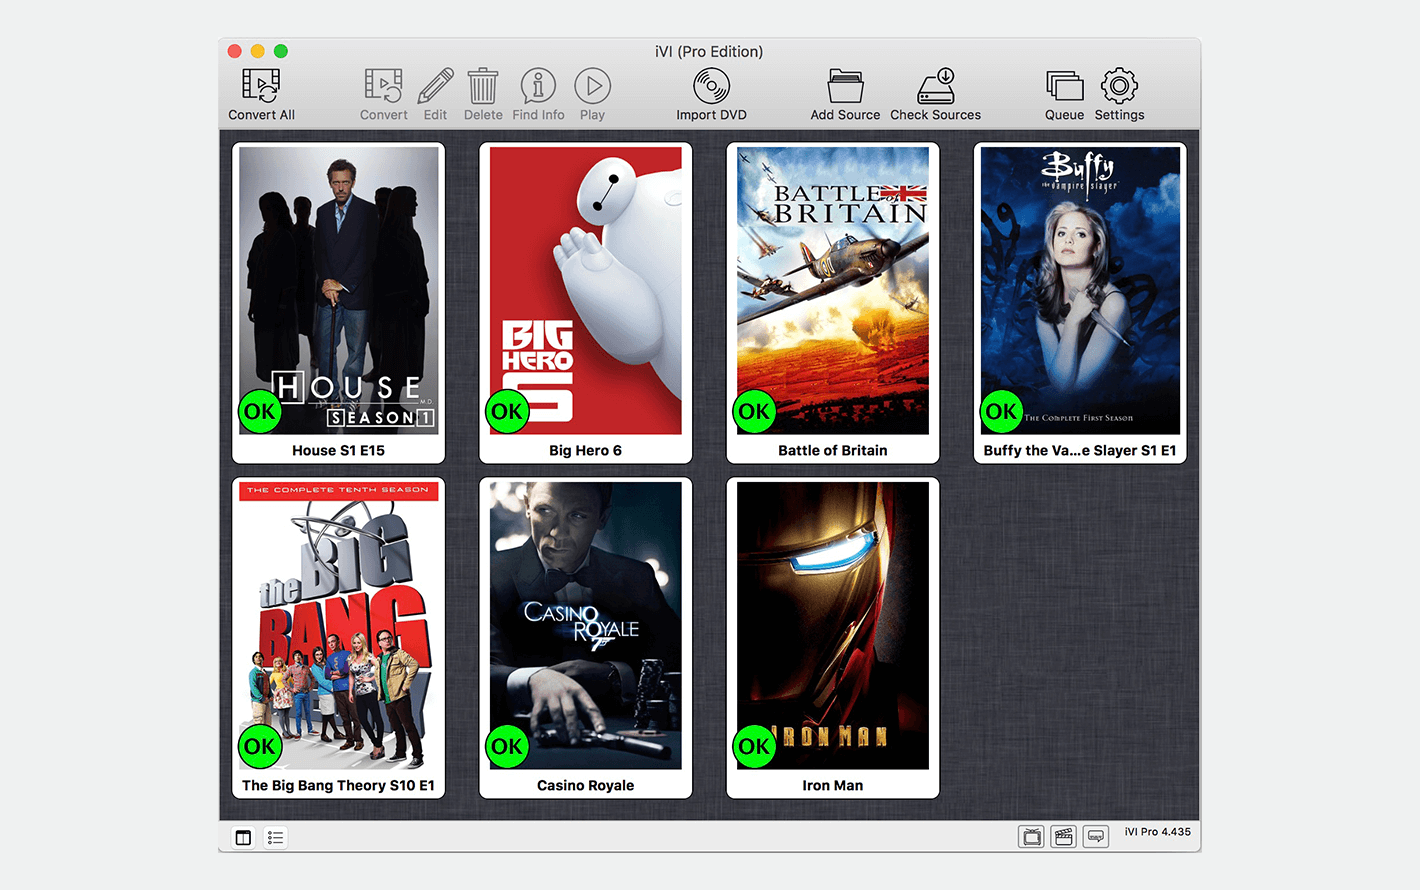Click the OK badge on Battle of Britain

coord(754,411)
